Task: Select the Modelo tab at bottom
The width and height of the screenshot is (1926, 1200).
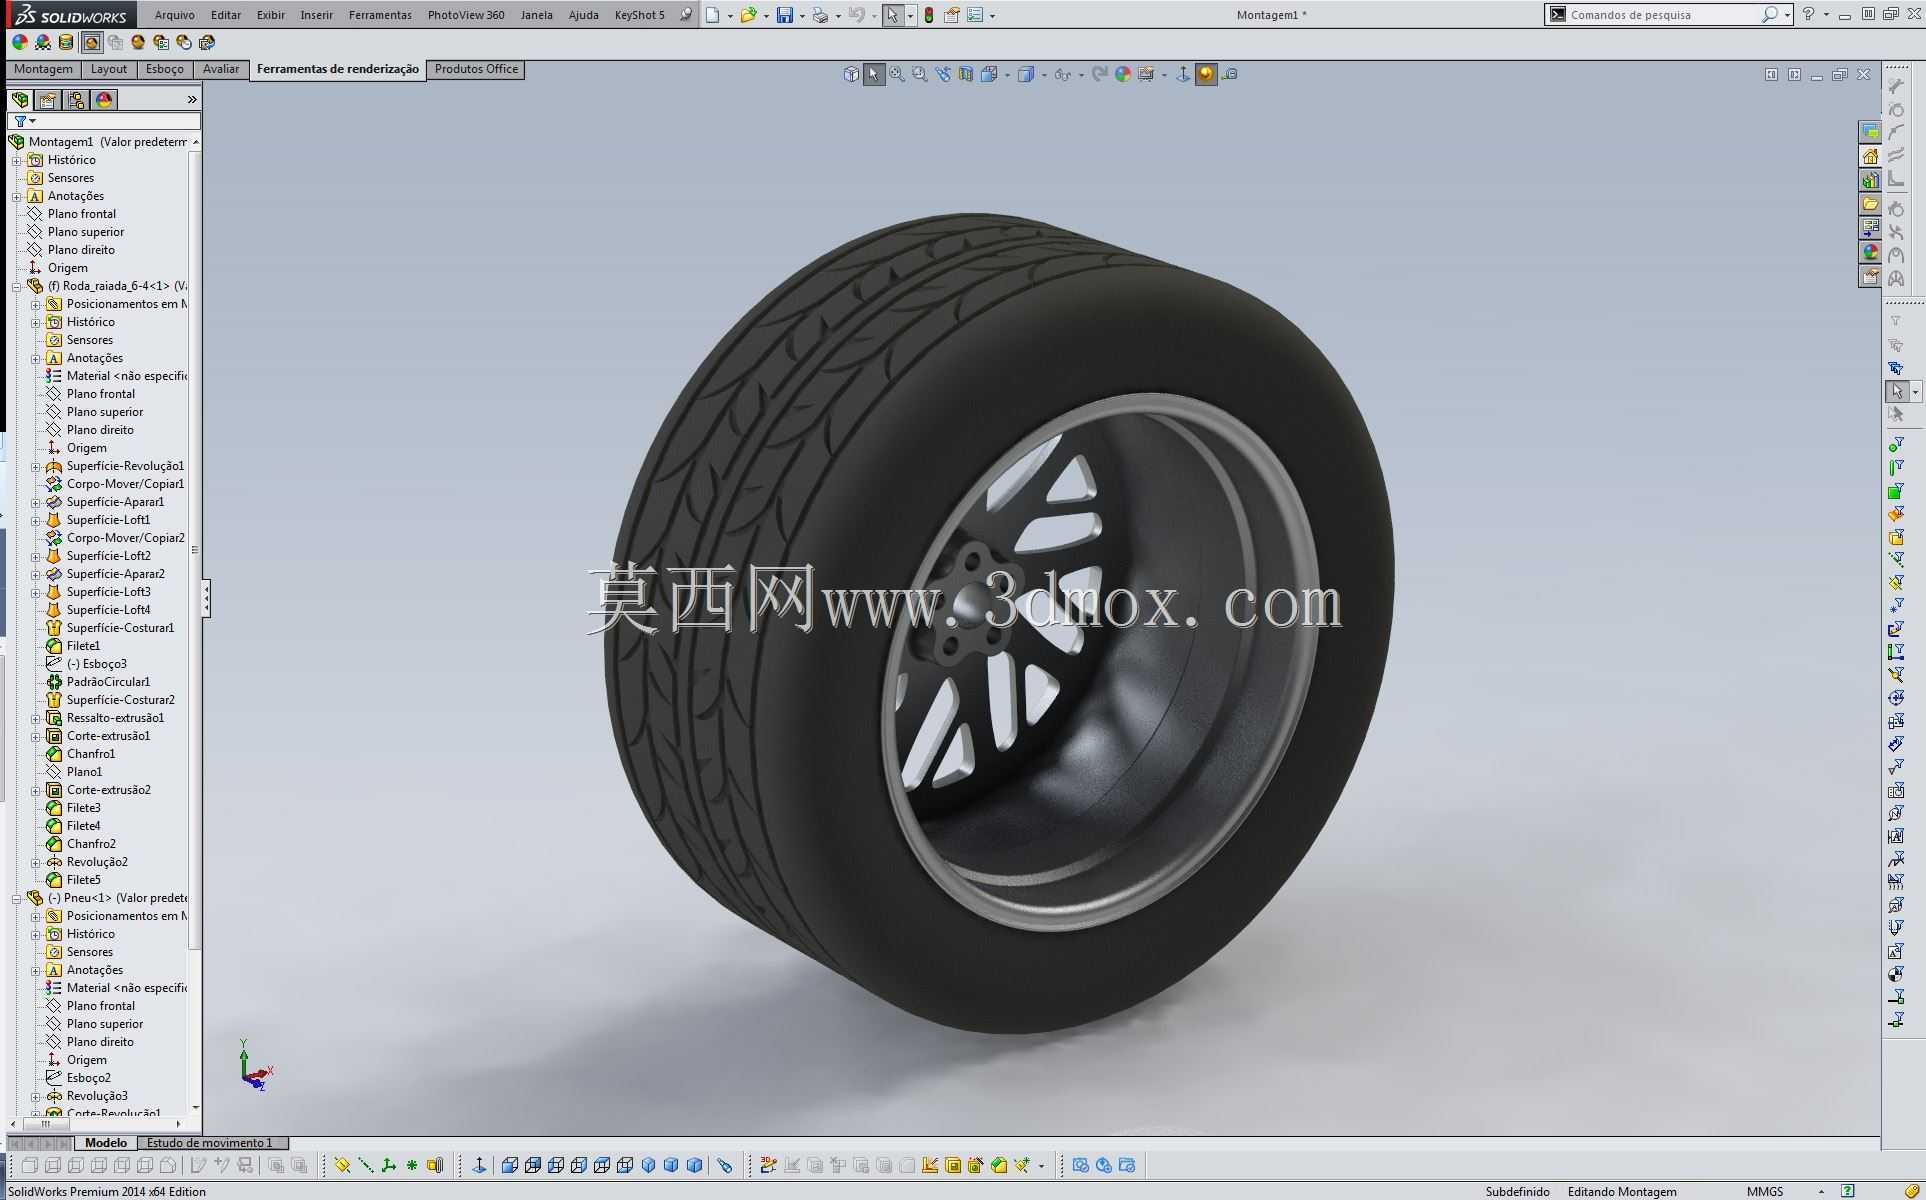Action: pyautogui.click(x=105, y=1143)
